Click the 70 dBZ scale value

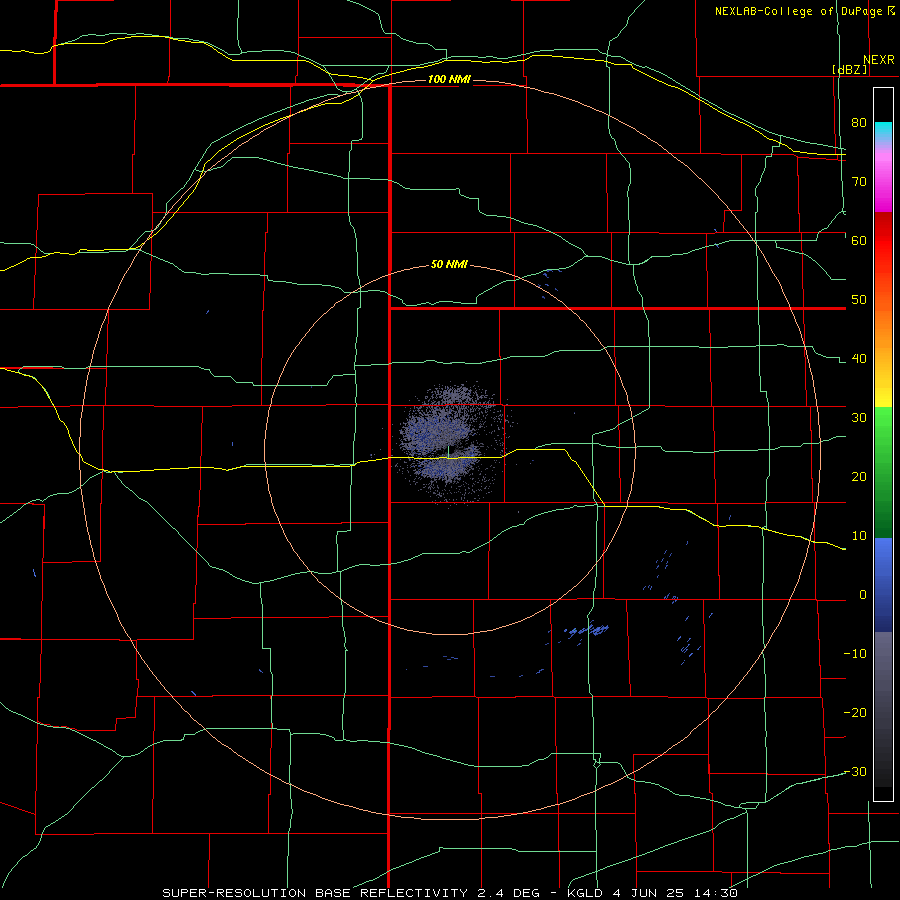pos(859,182)
